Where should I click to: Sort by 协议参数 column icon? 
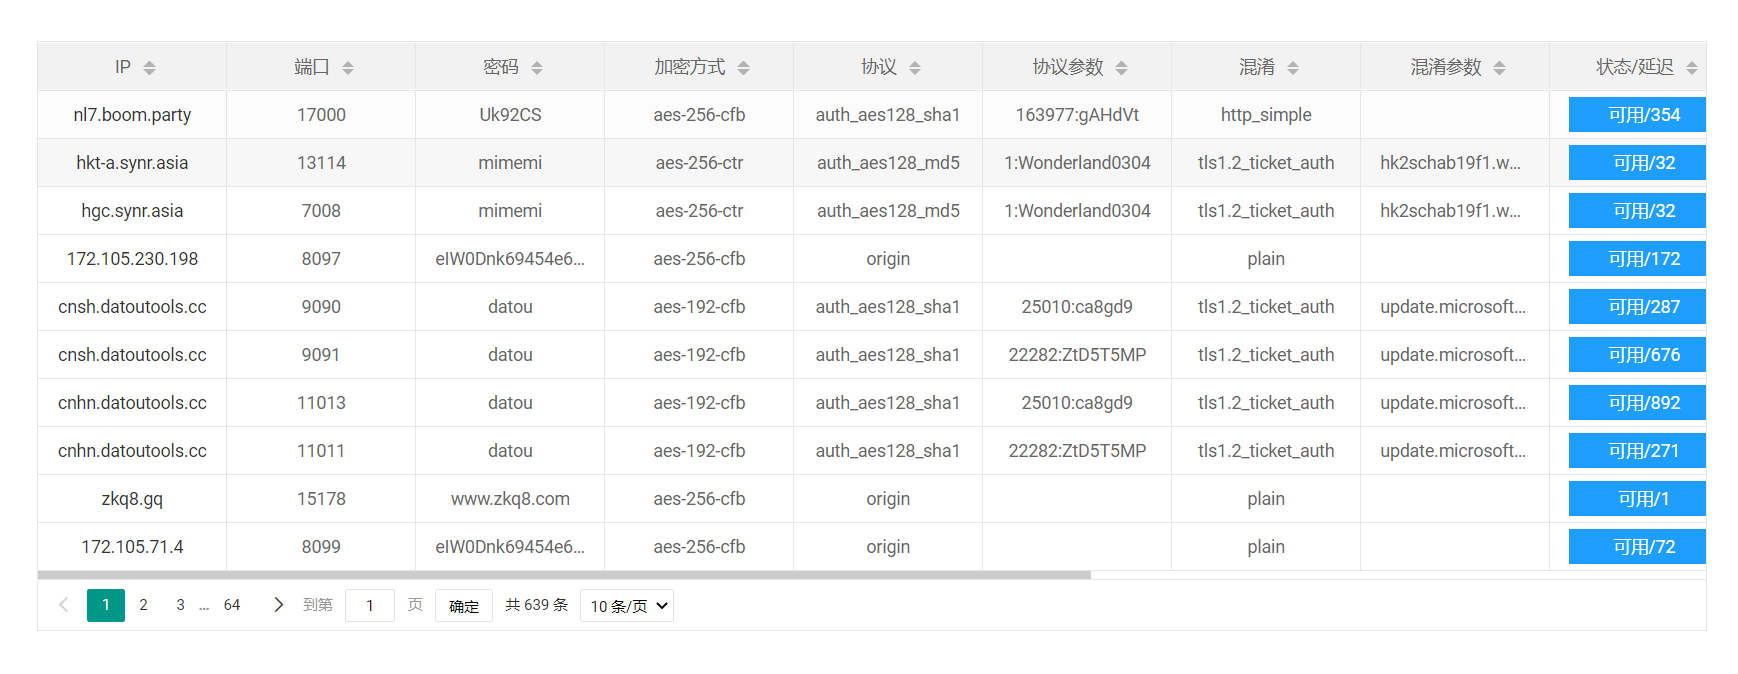tap(1121, 68)
